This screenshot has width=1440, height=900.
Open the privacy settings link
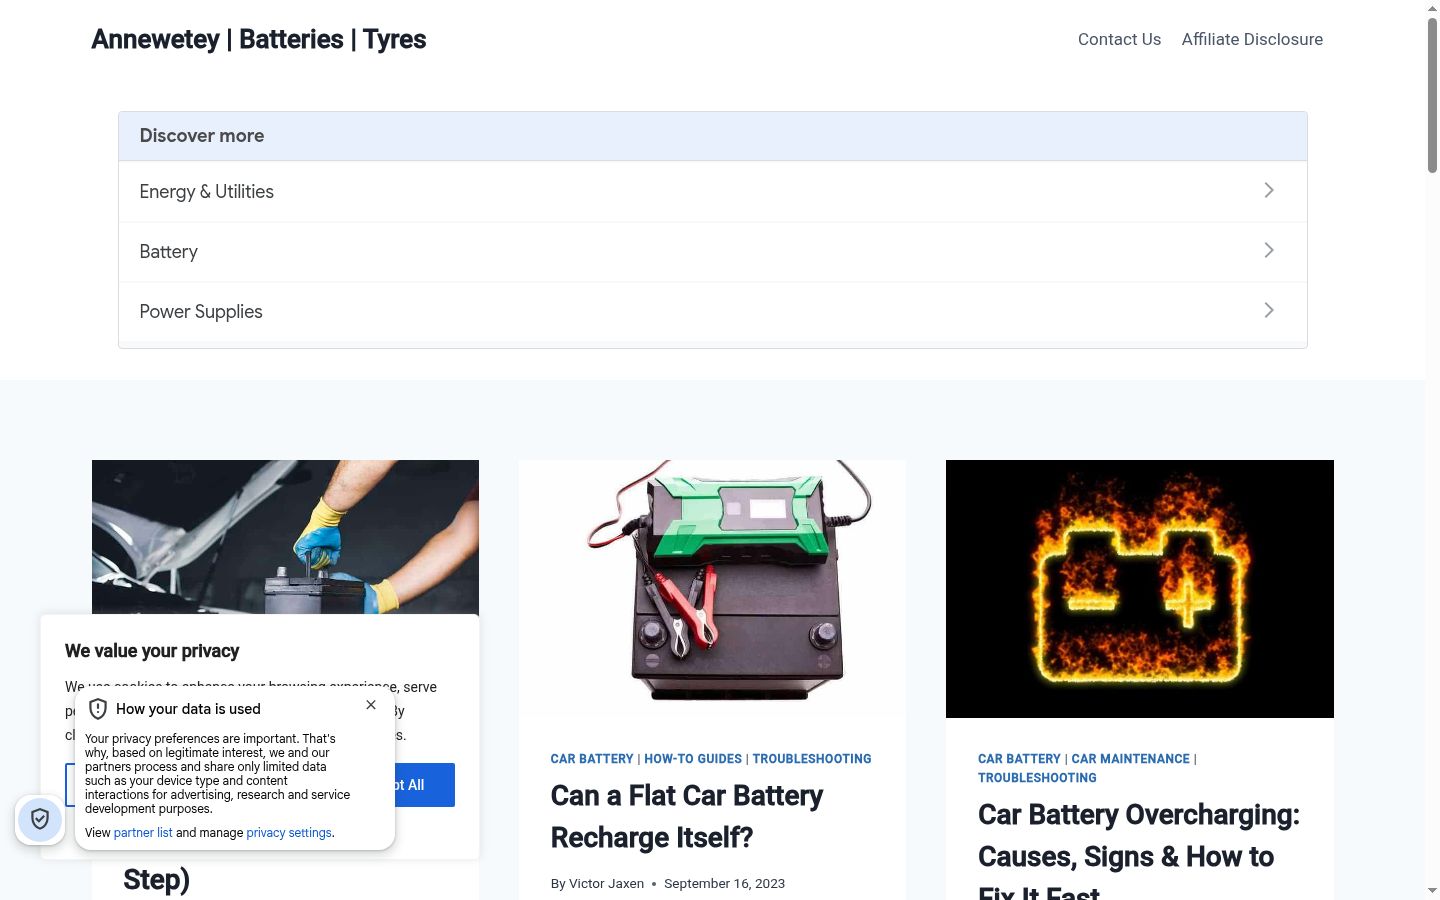(289, 832)
